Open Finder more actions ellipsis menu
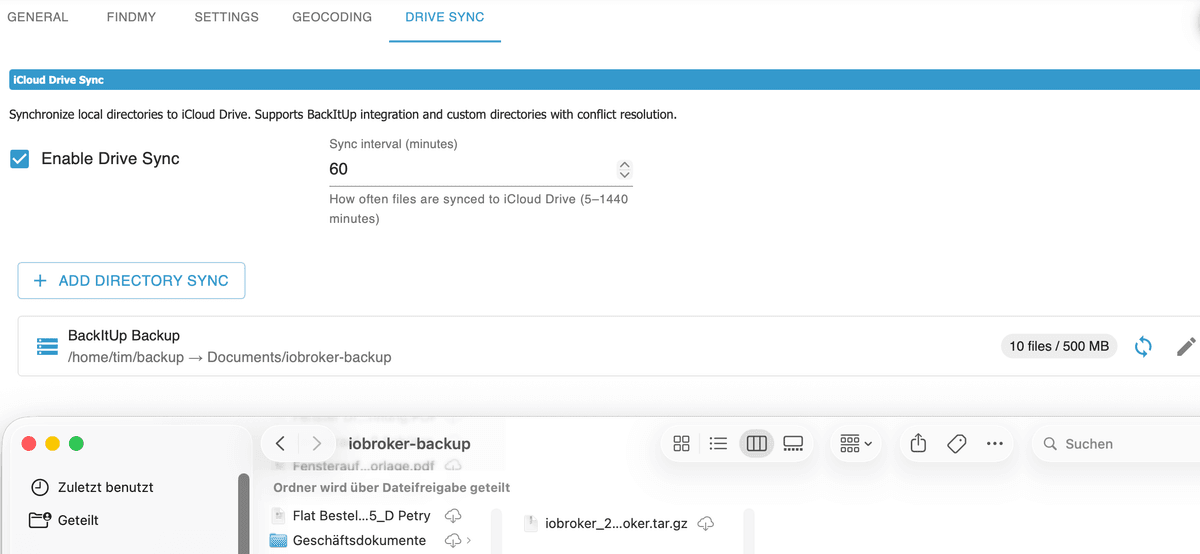 994,443
